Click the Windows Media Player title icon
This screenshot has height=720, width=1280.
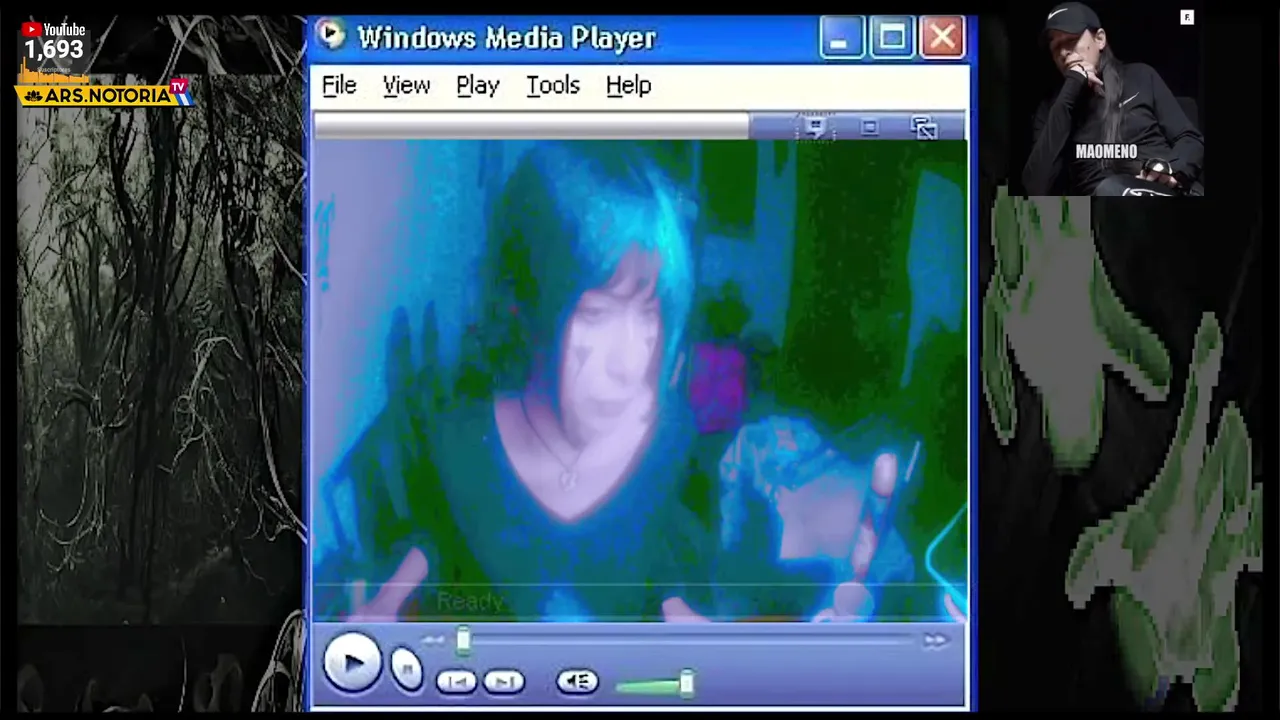[x=330, y=35]
